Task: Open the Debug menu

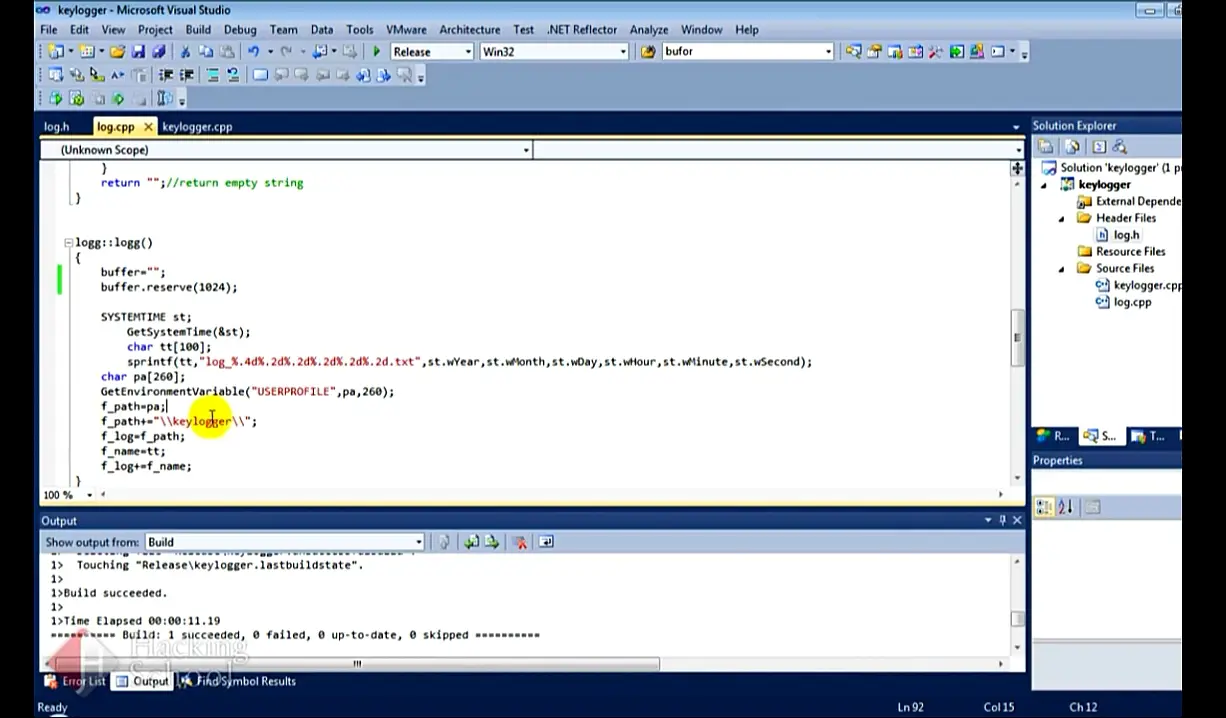Action: point(240,29)
